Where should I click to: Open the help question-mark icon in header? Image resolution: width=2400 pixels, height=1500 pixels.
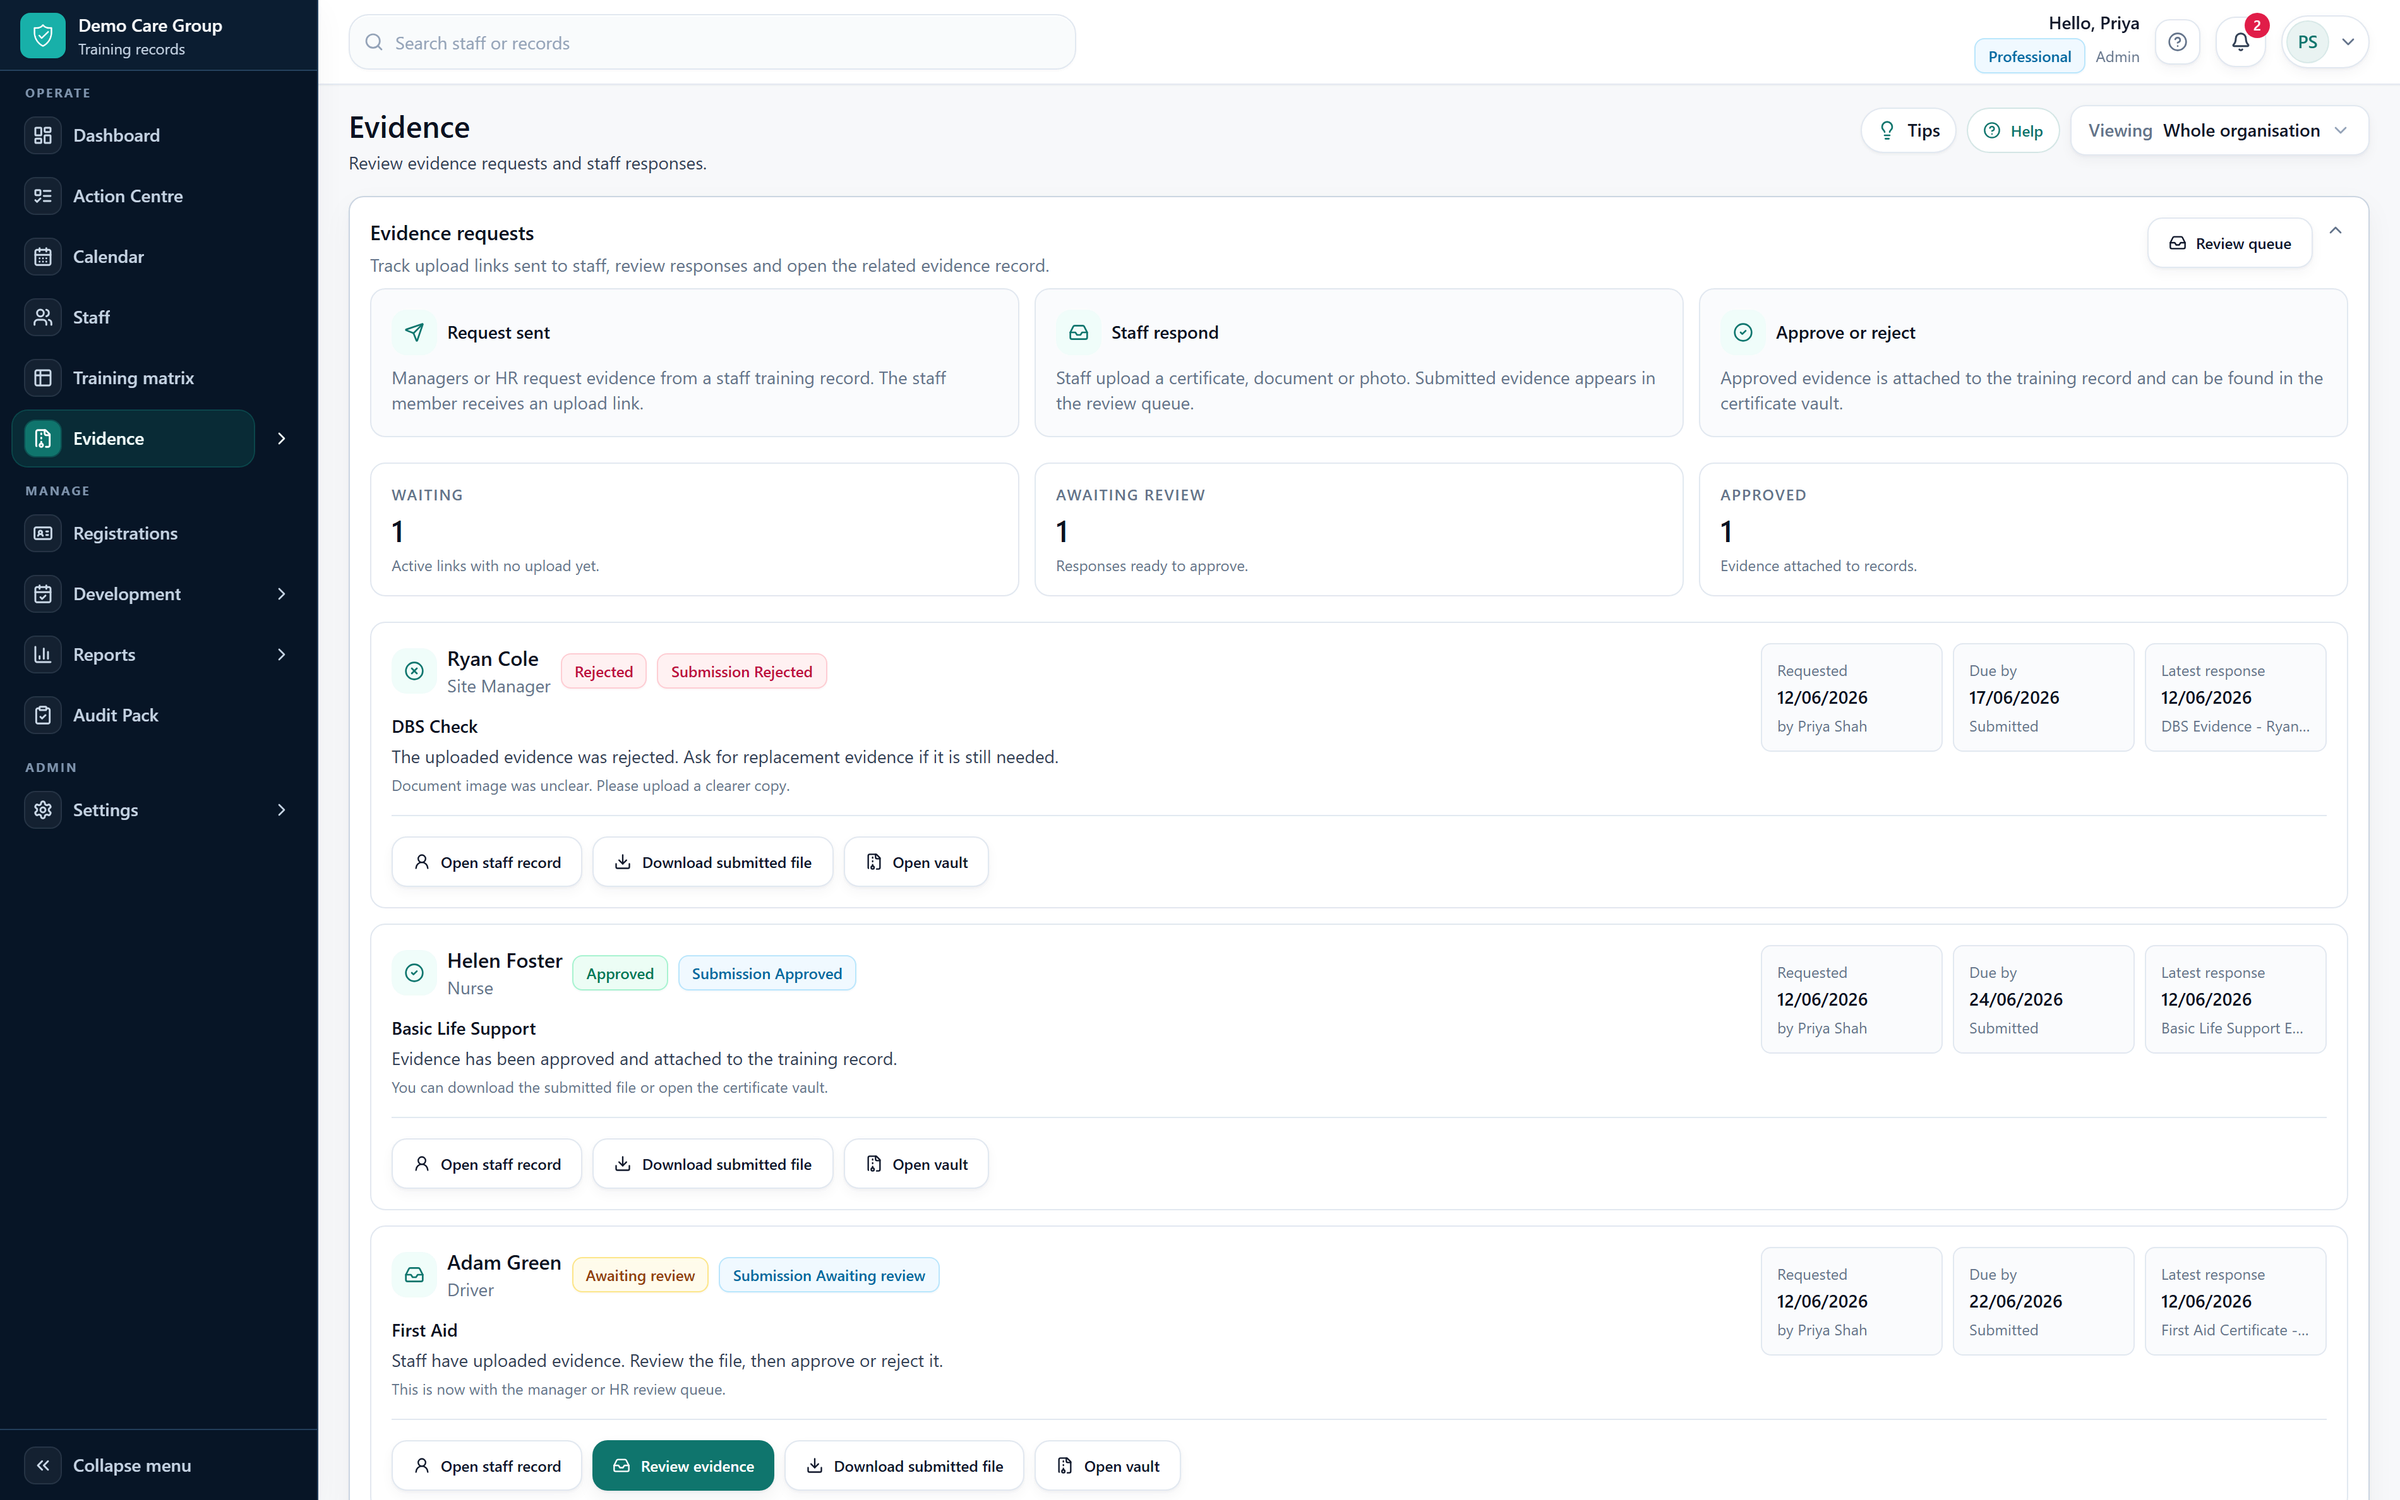click(2177, 42)
